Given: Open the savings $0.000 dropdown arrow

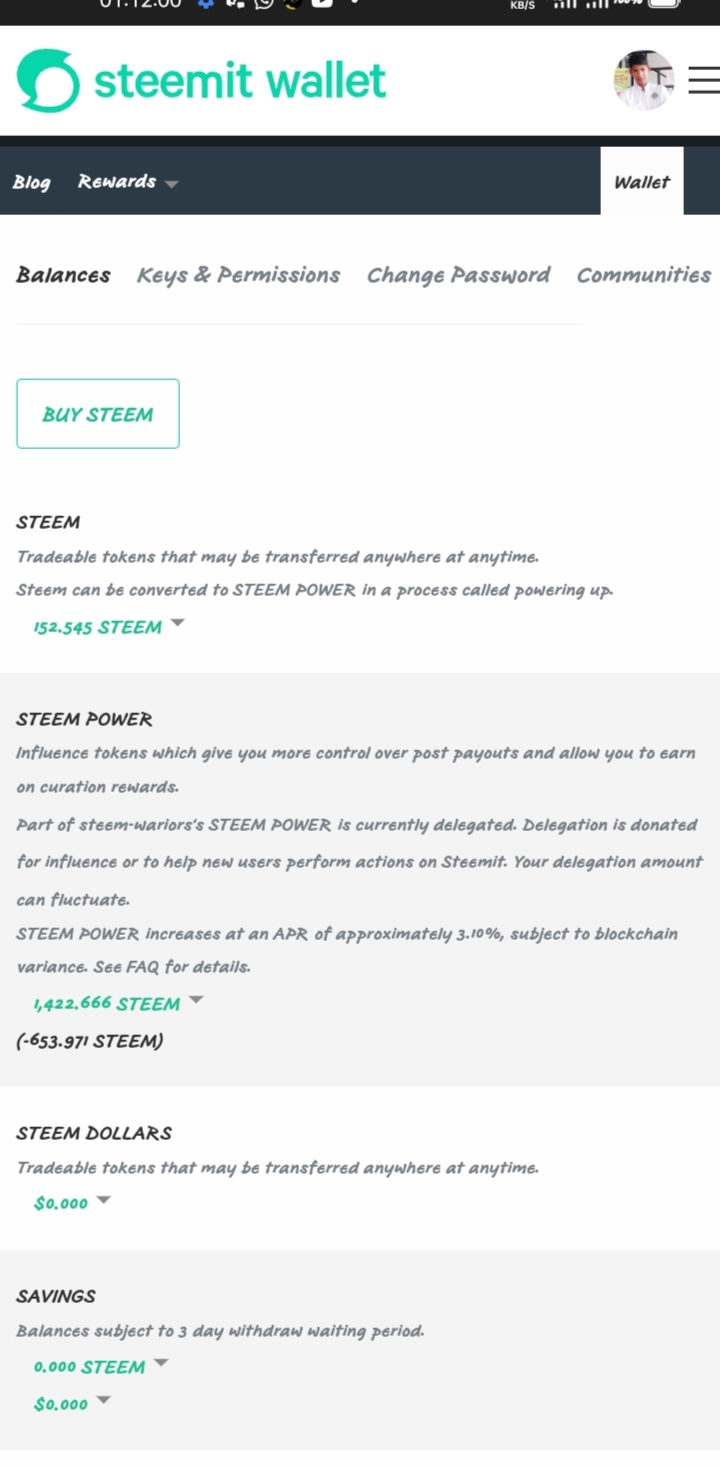Looking at the screenshot, I should (x=103, y=1399).
